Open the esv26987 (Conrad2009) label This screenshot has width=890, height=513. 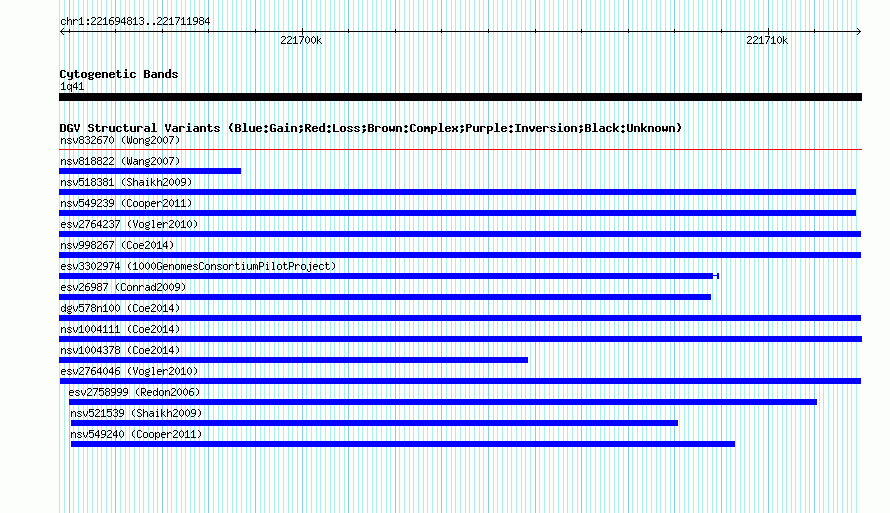[x=123, y=287]
